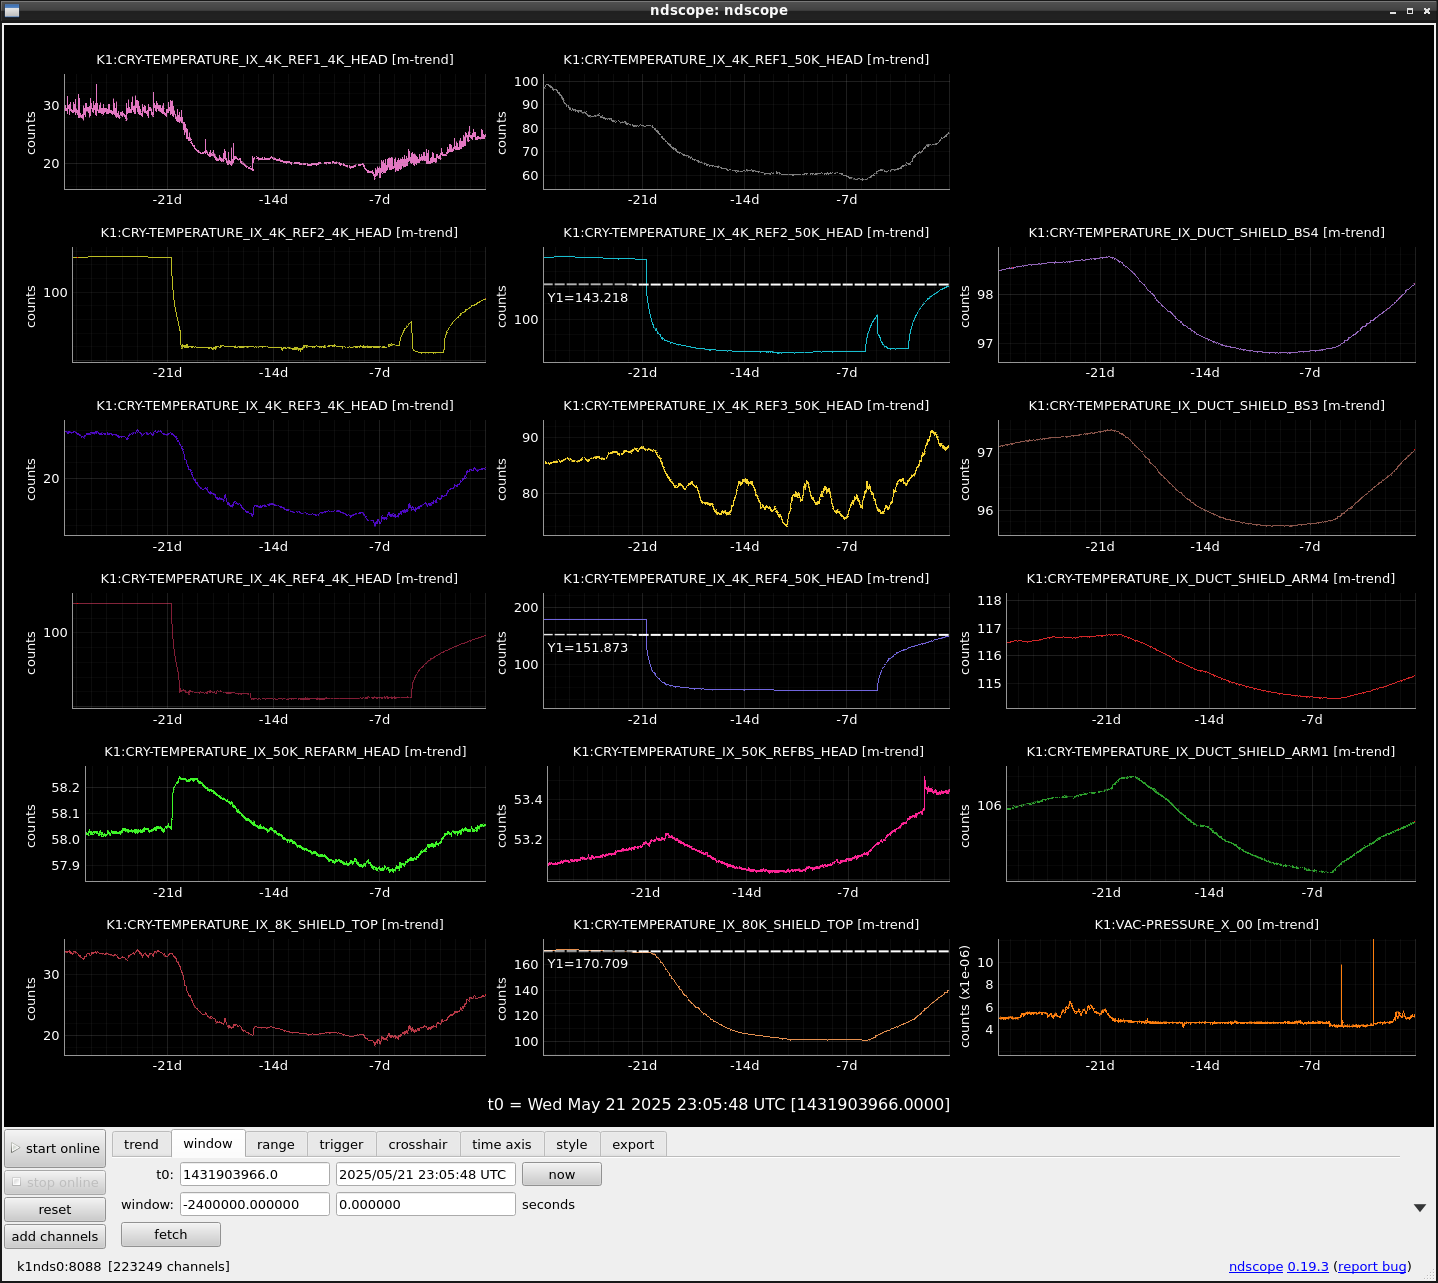Image resolution: width=1438 pixels, height=1283 pixels.
Task: Click the IX_80K_SHIELD_TOP plot title
Action: [x=746, y=924]
